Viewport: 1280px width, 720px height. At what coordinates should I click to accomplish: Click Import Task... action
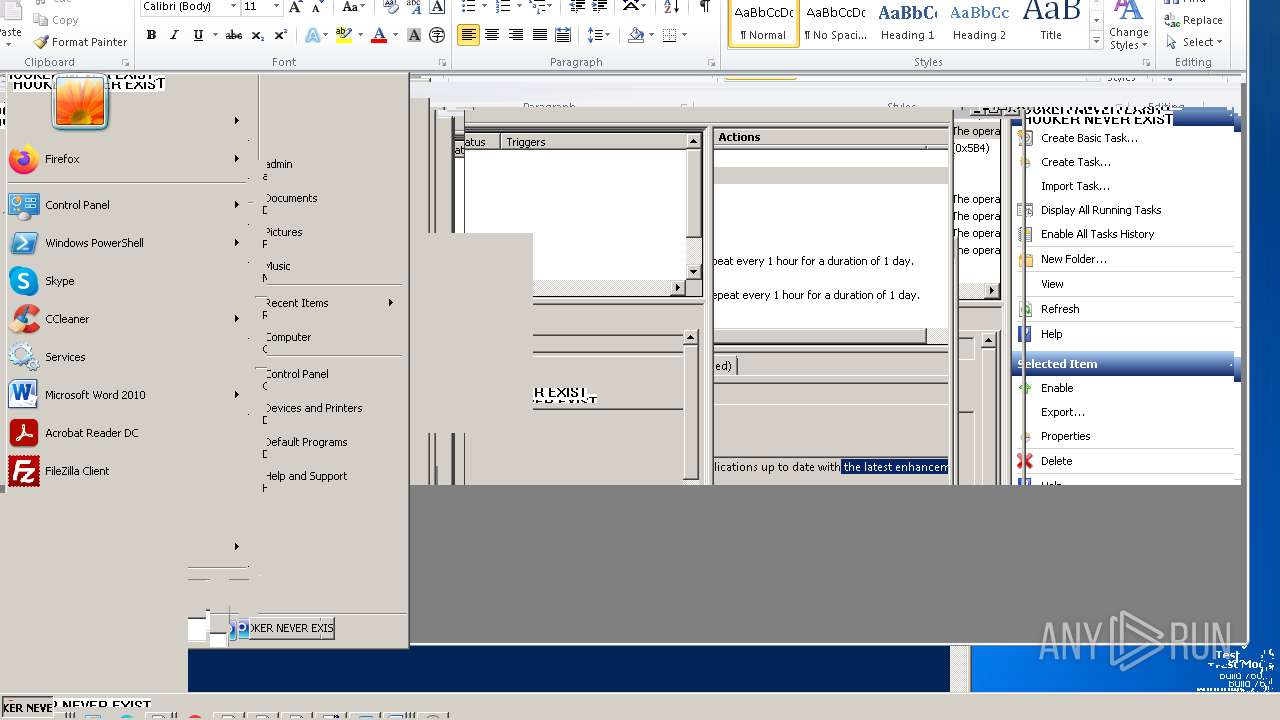point(1075,186)
